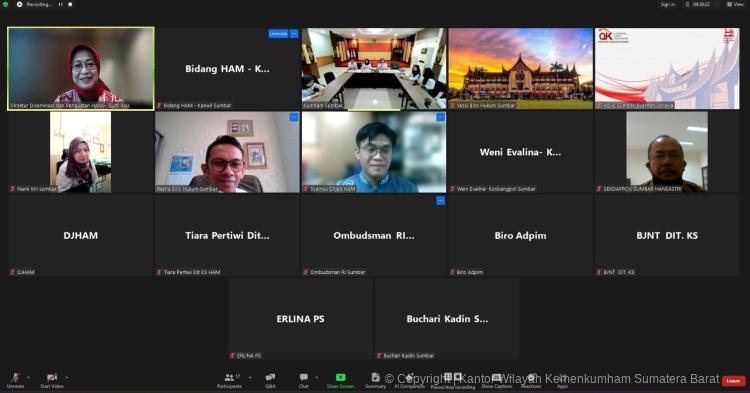This screenshot has width=750, height=393.
Task: Open the View layout menu
Action: 736,4
